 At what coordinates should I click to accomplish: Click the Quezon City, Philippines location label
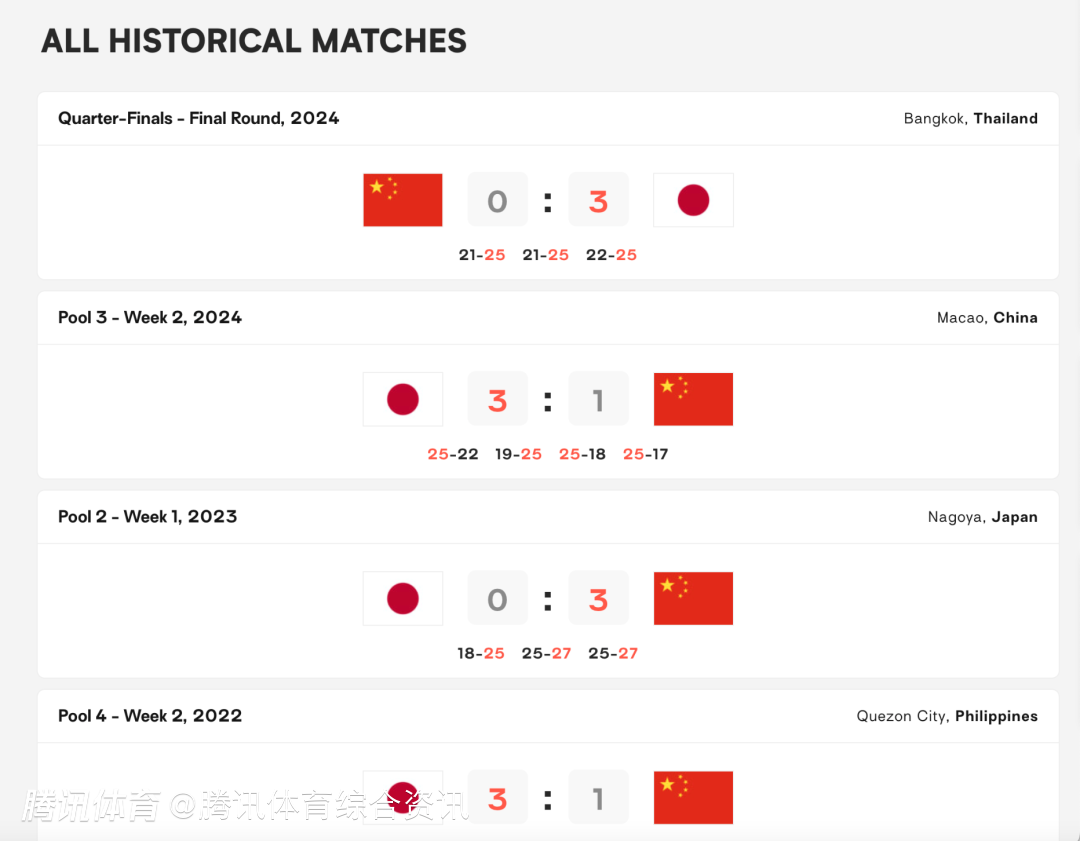[947, 716]
